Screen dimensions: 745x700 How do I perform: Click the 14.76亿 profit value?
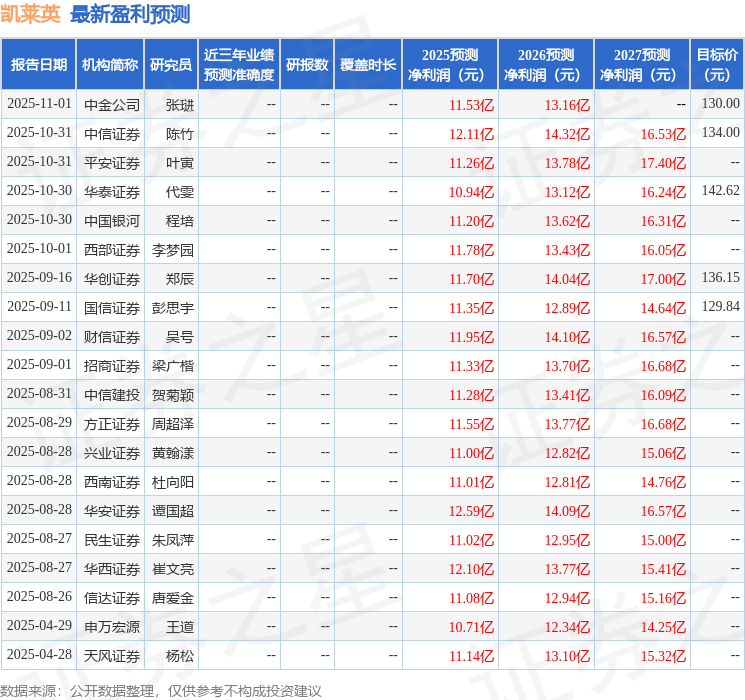point(663,482)
